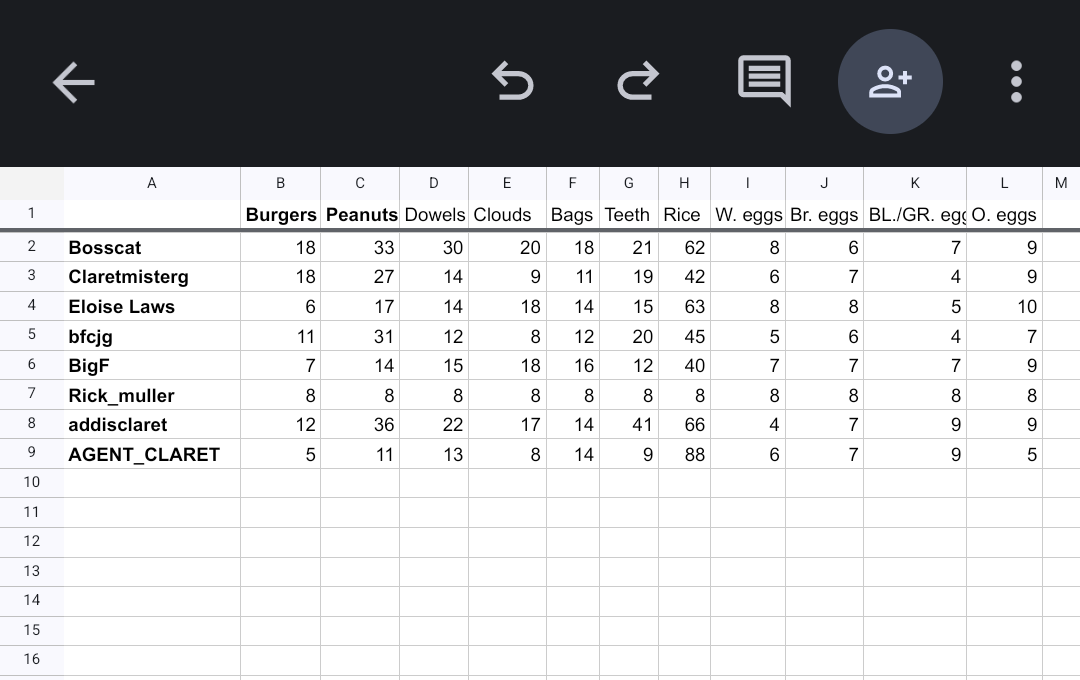Select the Rice value 88 cell
Image resolution: width=1080 pixels, height=680 pixels.
point(685,454)
